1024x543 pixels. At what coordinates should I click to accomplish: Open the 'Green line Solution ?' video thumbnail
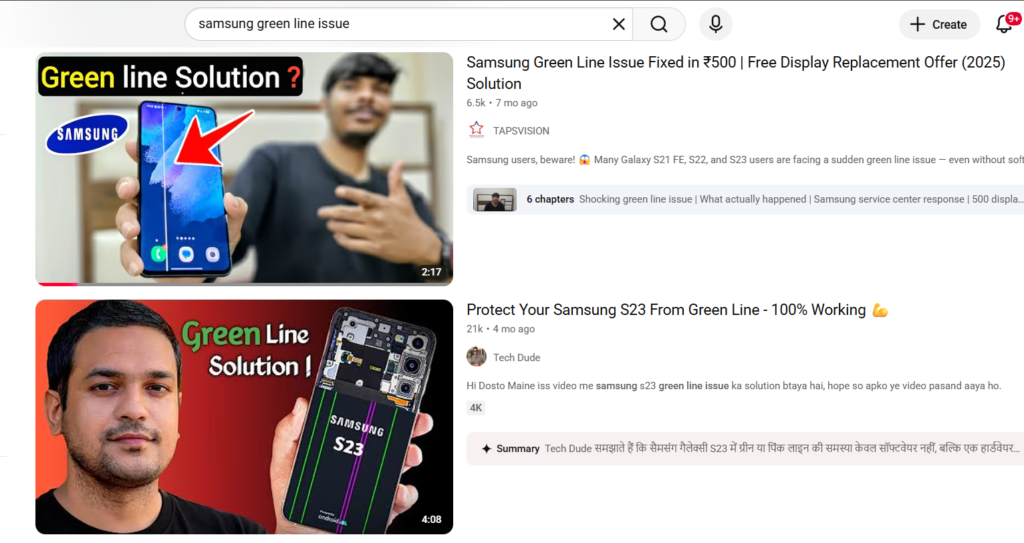click(244, 169)
